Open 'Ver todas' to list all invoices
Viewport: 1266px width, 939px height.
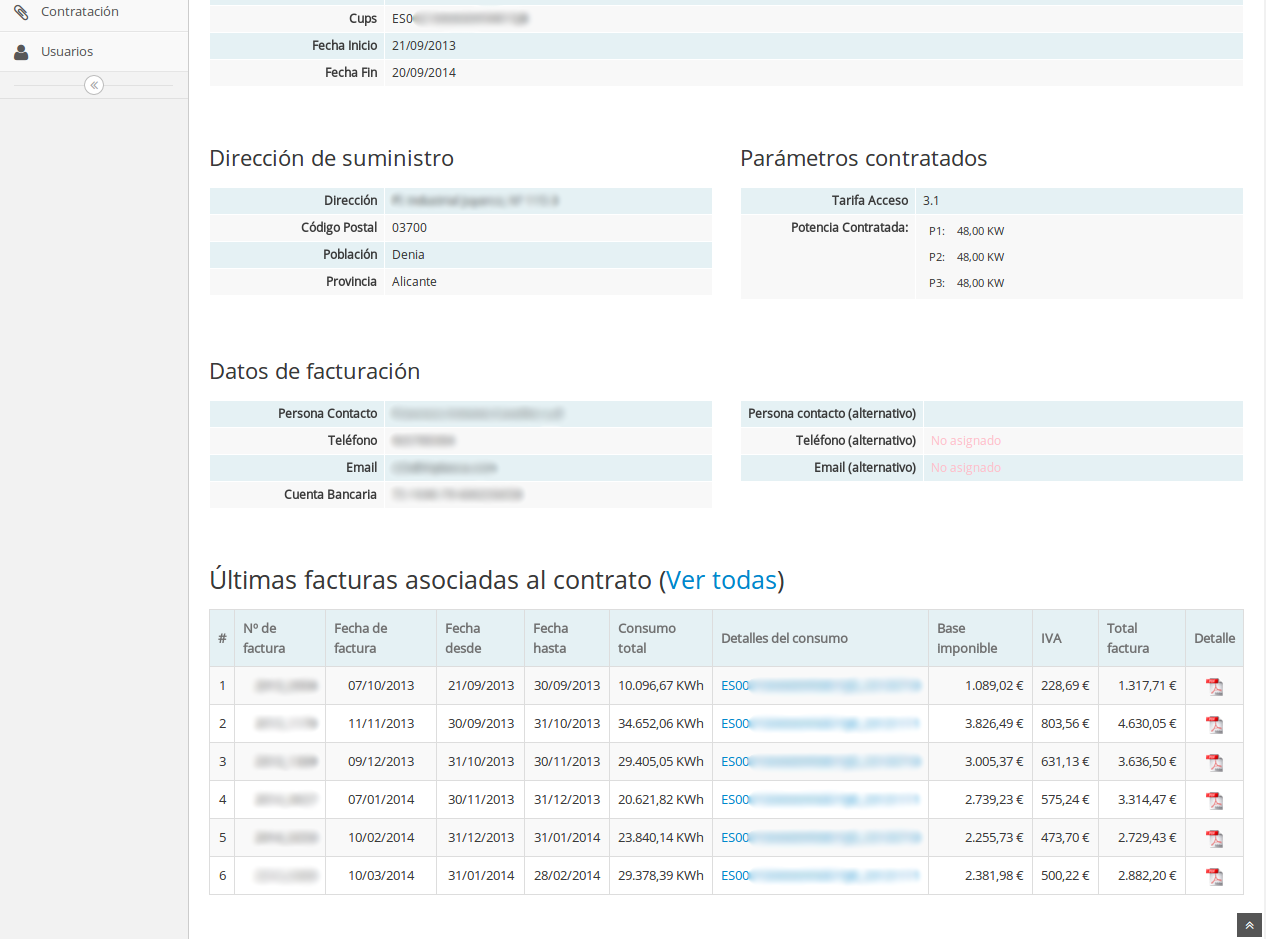(722, 579)
